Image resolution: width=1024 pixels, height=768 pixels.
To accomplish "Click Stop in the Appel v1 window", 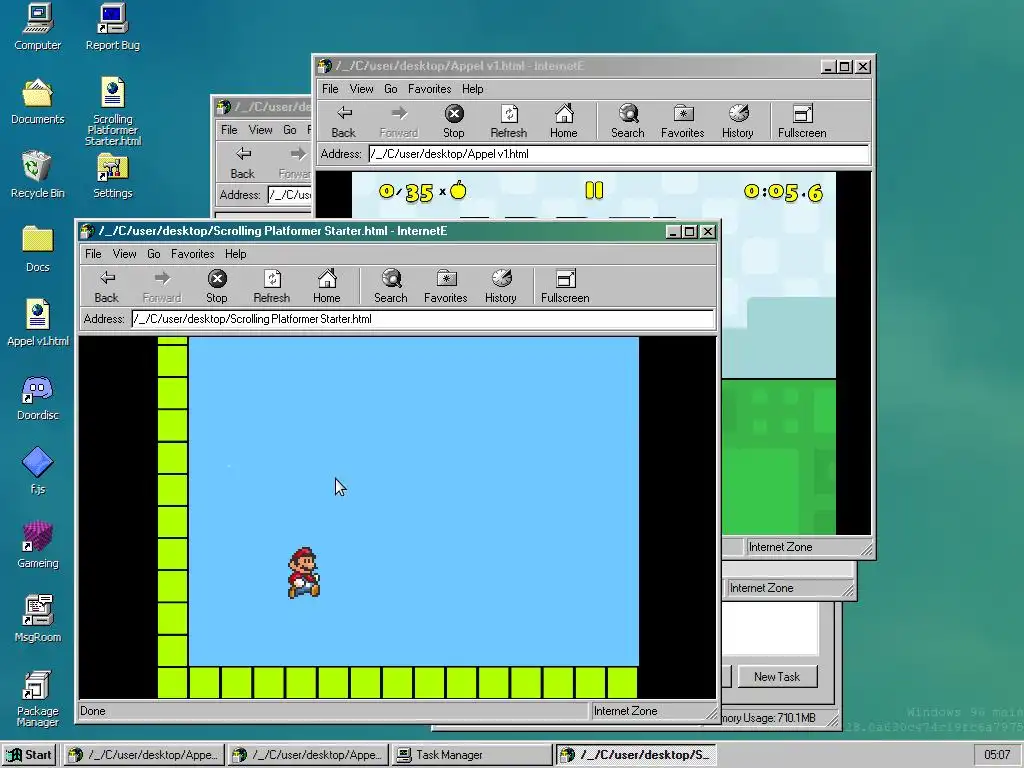I will pyautogui.click(x=454, y=121).
